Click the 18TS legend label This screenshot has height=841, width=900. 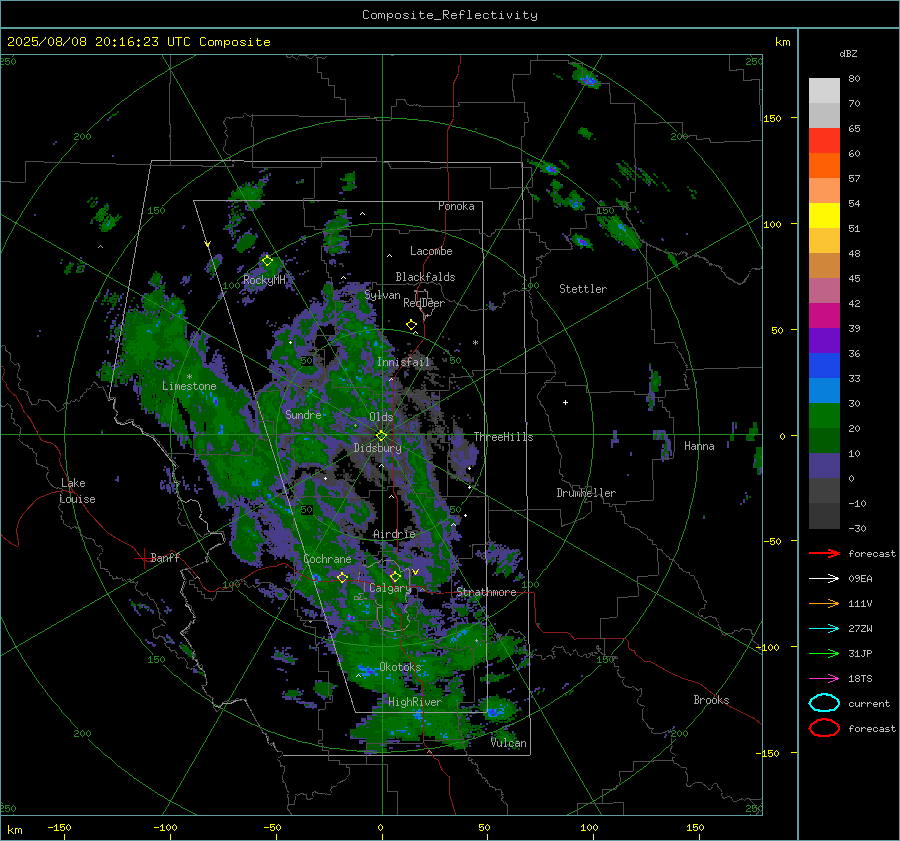(x=860, y=679)
